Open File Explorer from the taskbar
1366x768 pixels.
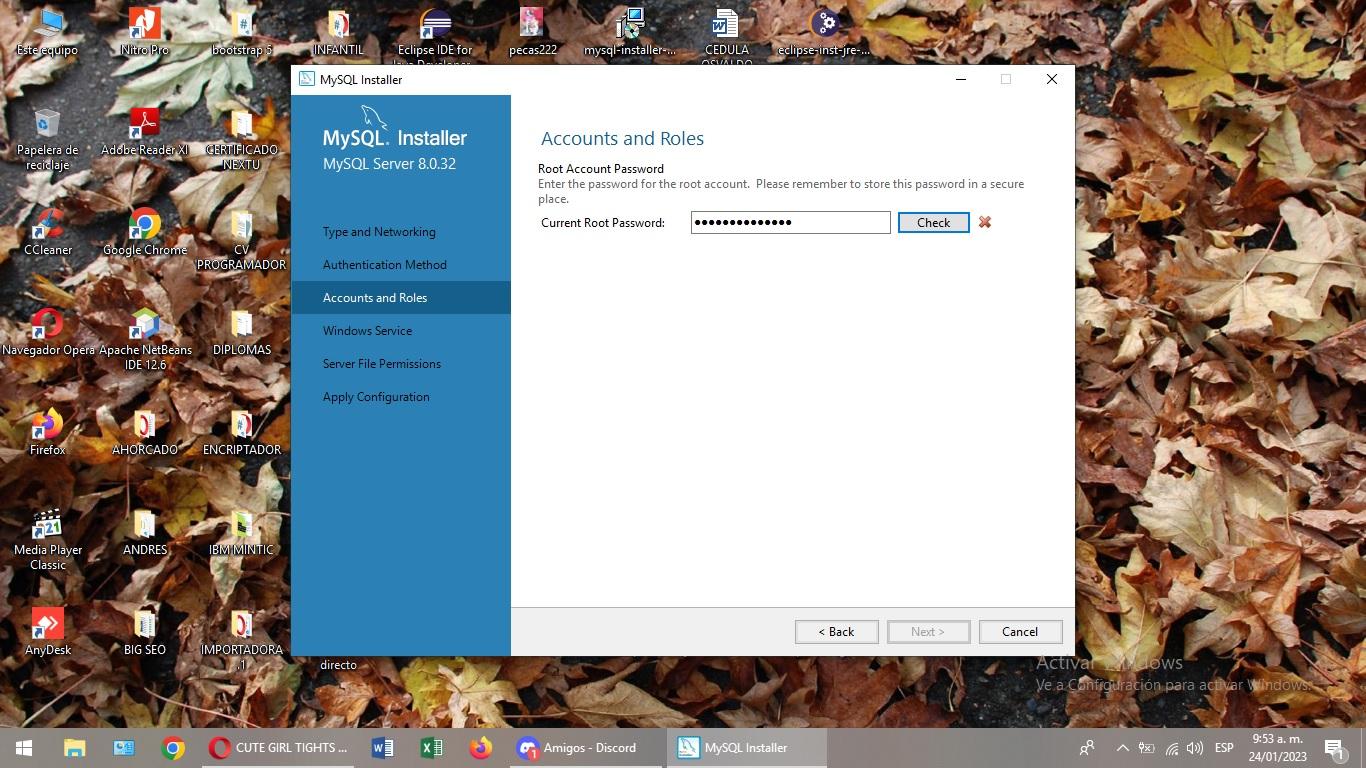[x=74, y=748]
